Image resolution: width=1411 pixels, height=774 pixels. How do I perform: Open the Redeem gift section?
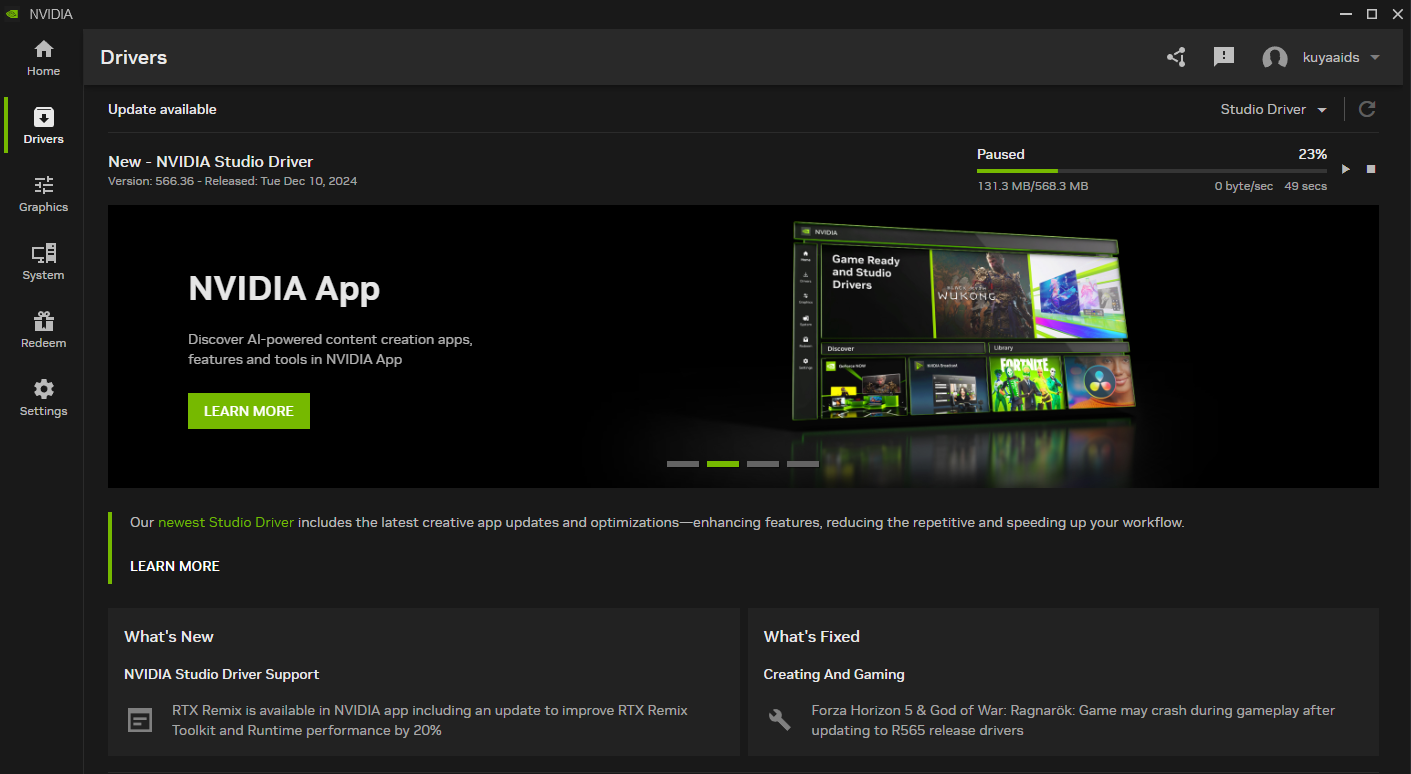click(43, 330)
